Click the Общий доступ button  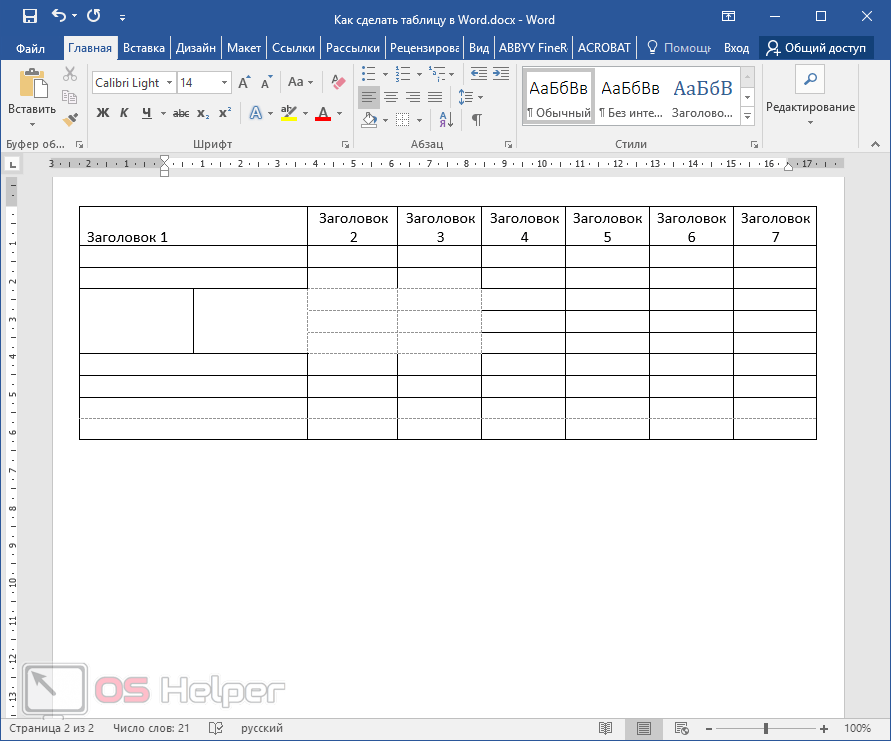click(x=815, y=47)
